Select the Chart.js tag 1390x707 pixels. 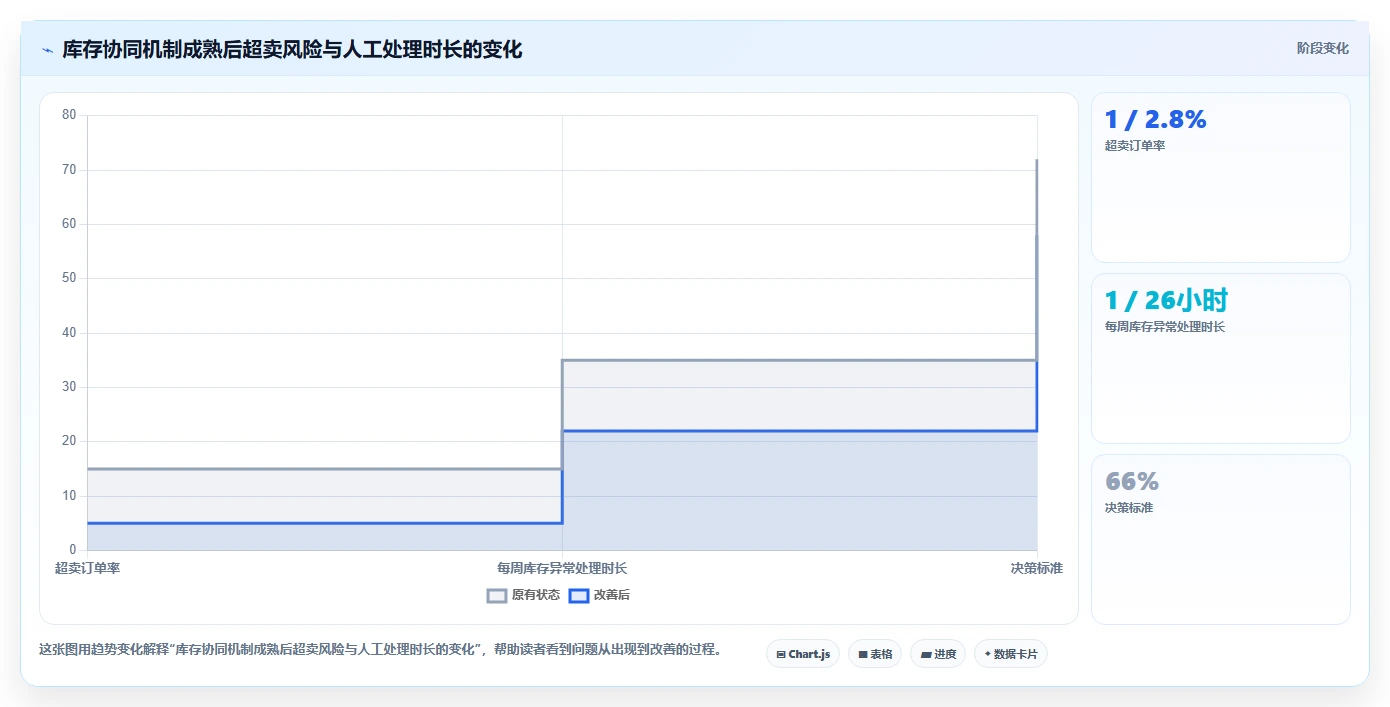coord(803,654)
